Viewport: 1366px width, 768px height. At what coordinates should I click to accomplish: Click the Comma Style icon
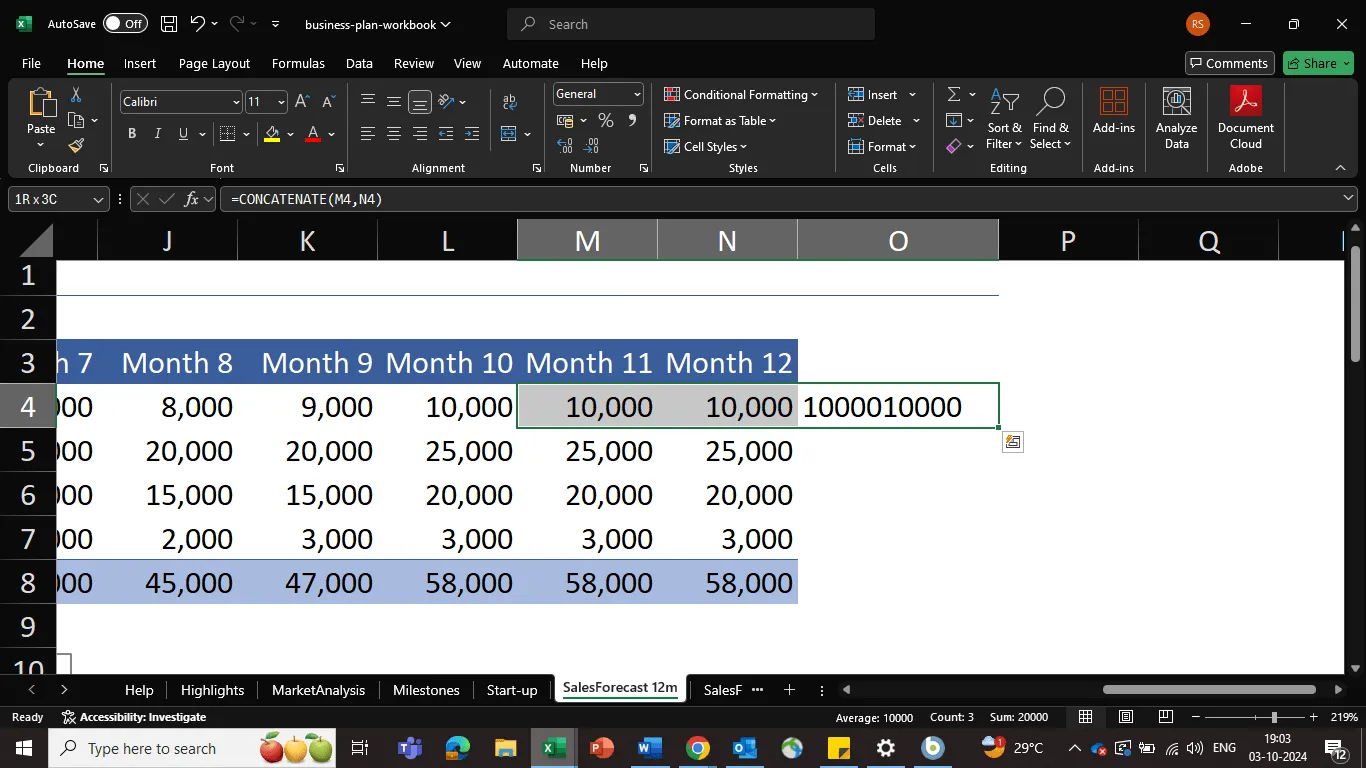pos(632,121)
